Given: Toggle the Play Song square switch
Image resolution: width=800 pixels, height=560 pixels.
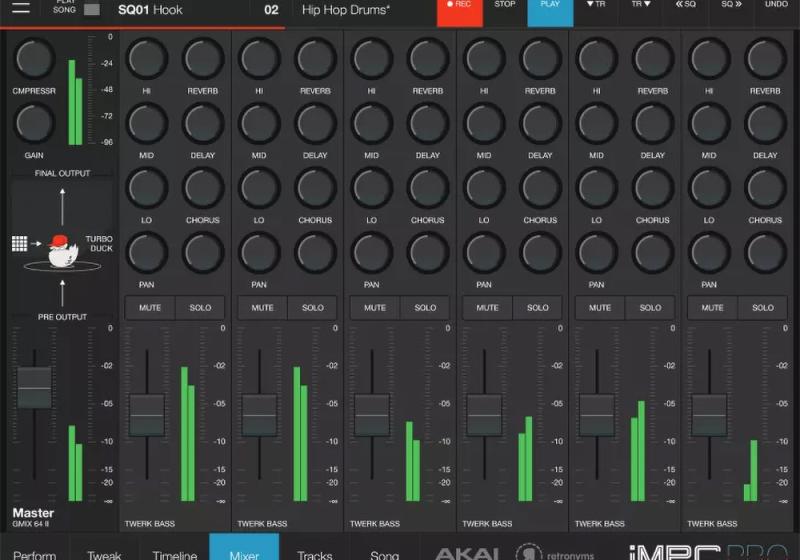Looking at the screenshot, I should point(92,10).
